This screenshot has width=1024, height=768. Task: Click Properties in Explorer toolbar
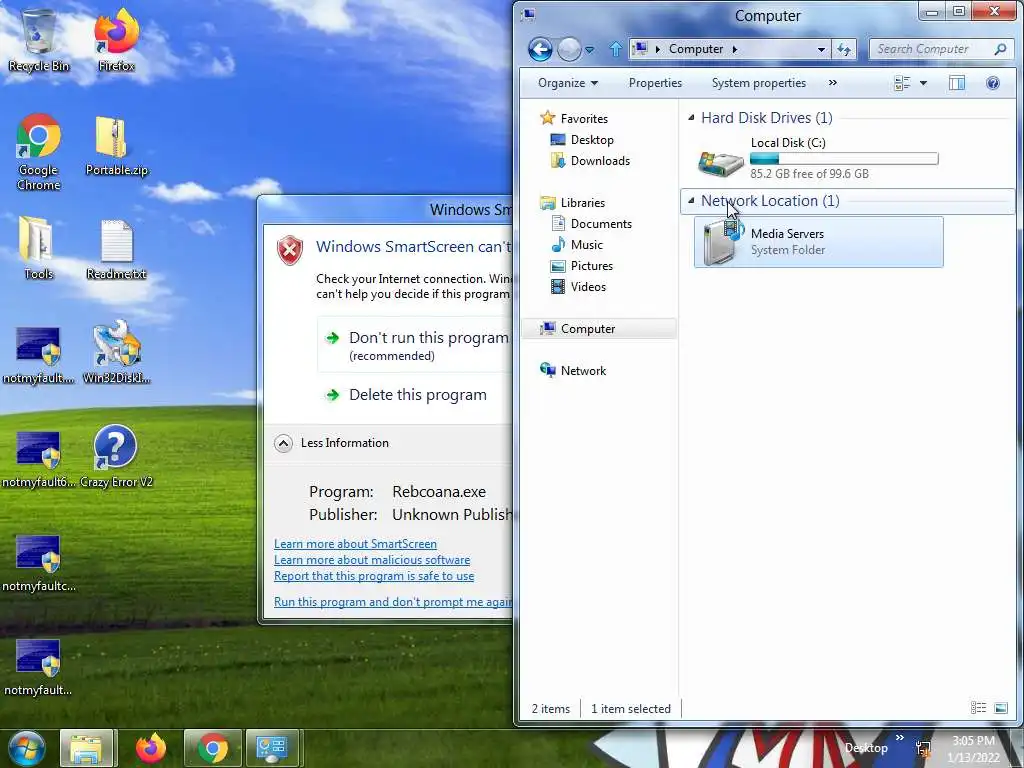click(655, 83)
